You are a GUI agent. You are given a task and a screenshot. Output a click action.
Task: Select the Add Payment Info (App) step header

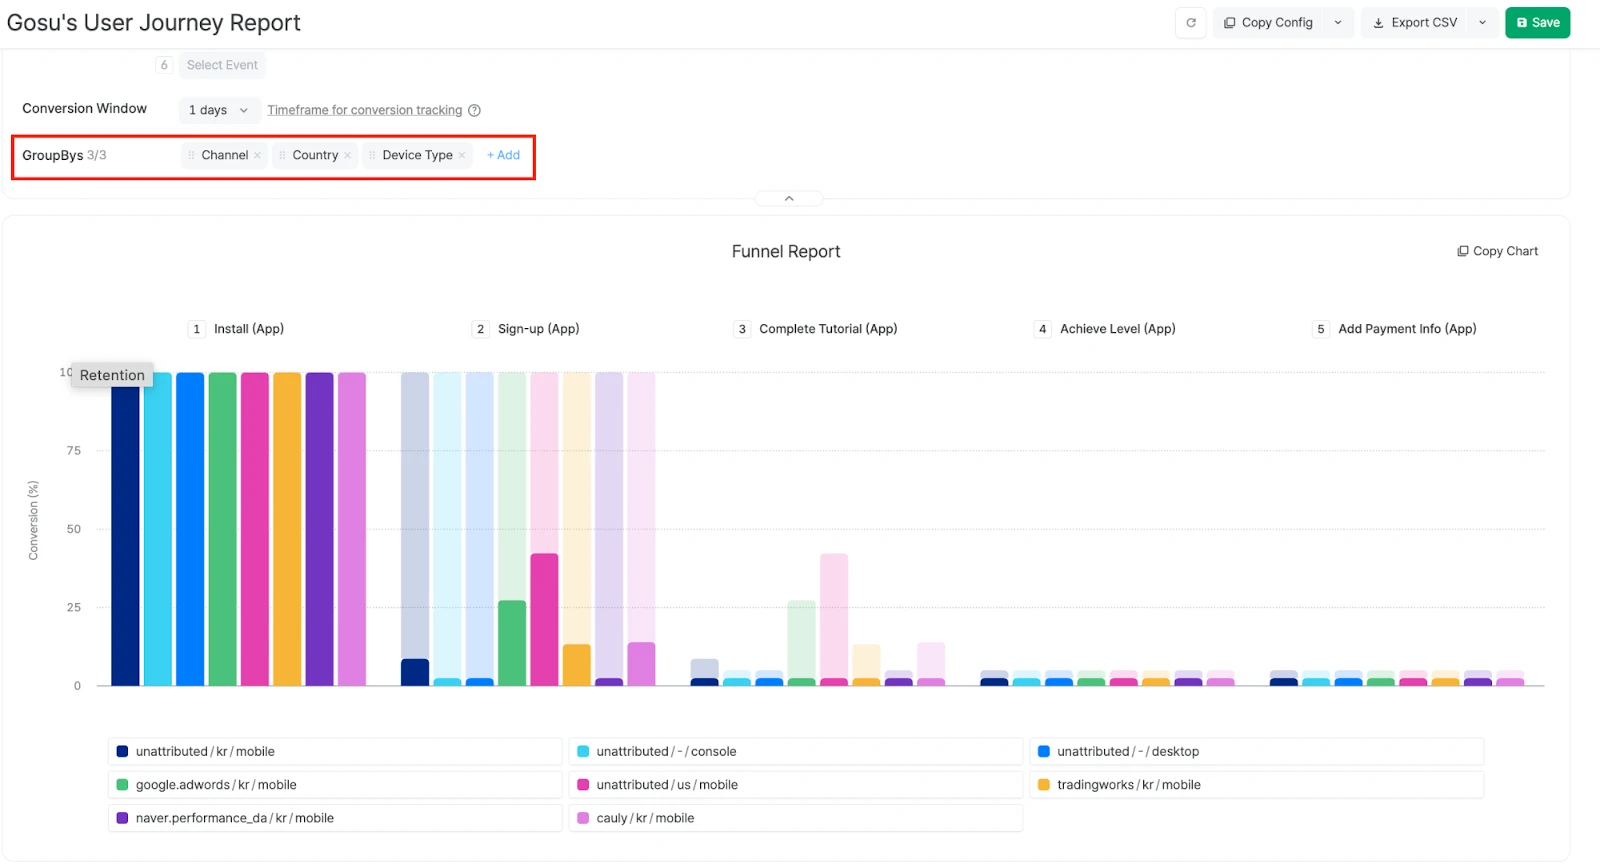tap(1406, 329)
